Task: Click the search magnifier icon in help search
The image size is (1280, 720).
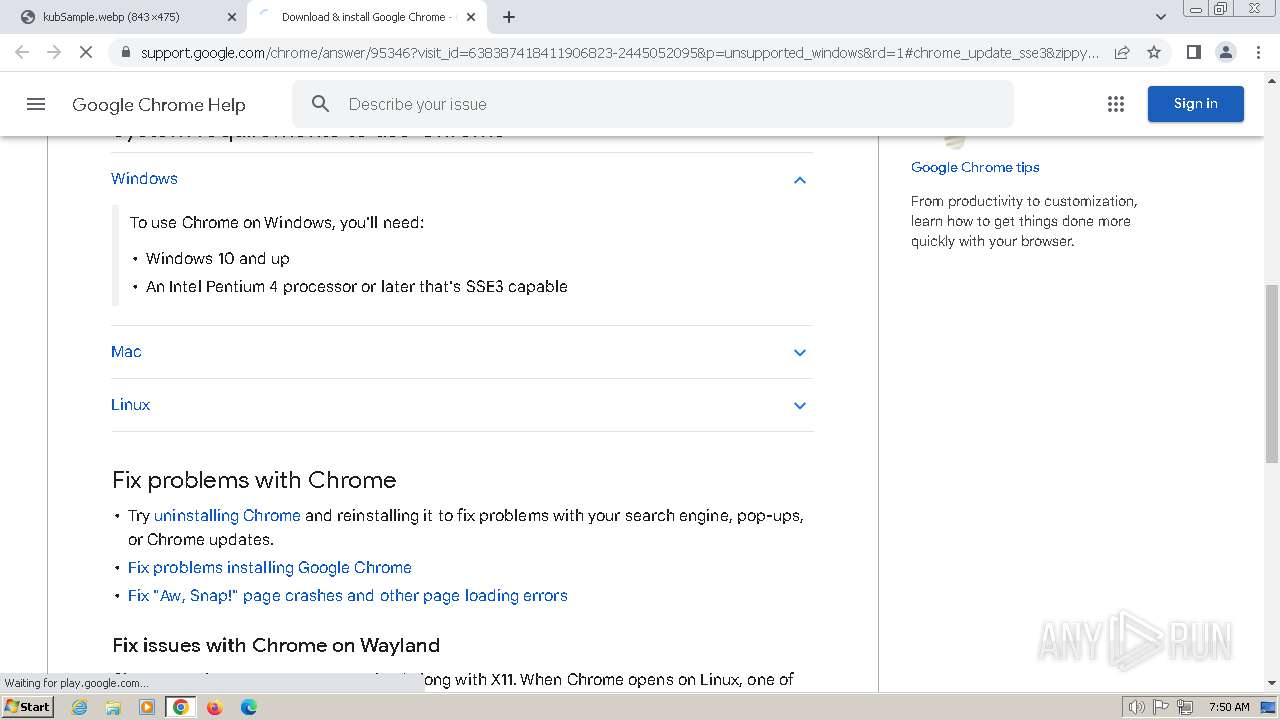Action: pyautogui.click(x=320, y=104)
